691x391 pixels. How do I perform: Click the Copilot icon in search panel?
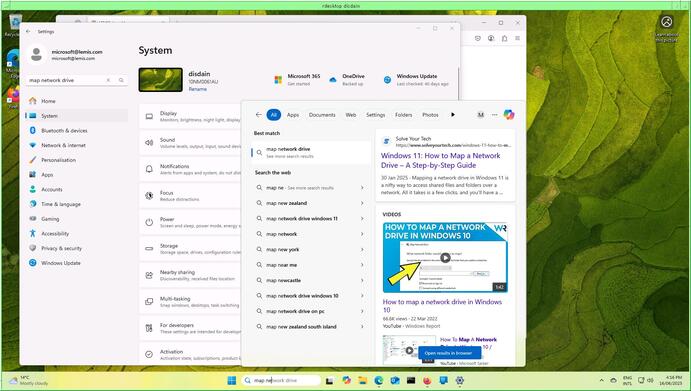click(509, 115)
